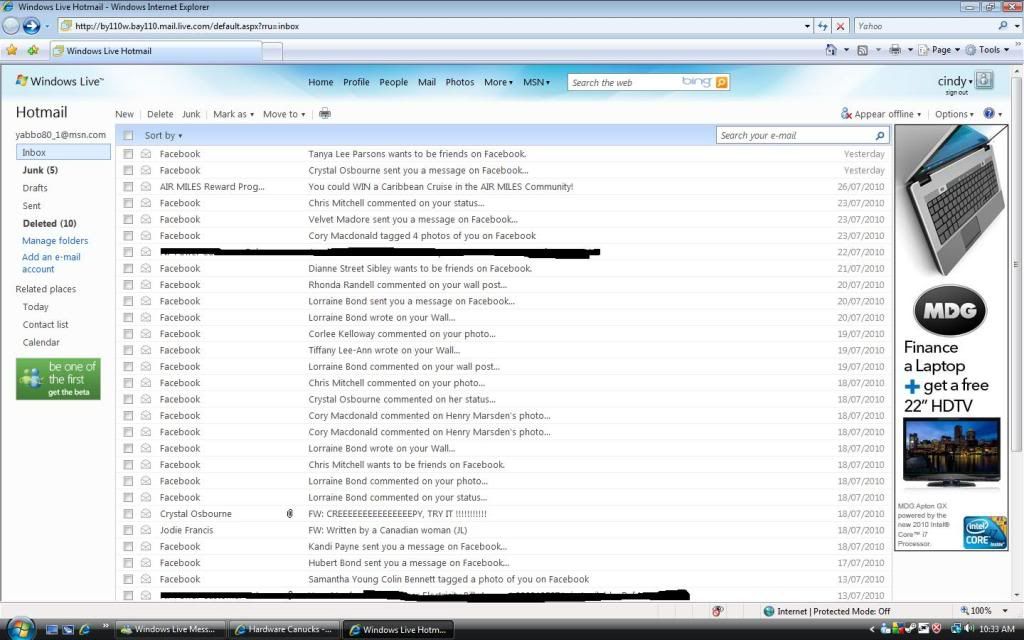Open the Sort by dropdown
The height and width of the screenshot is (640, 1024).
click(163, 136)
